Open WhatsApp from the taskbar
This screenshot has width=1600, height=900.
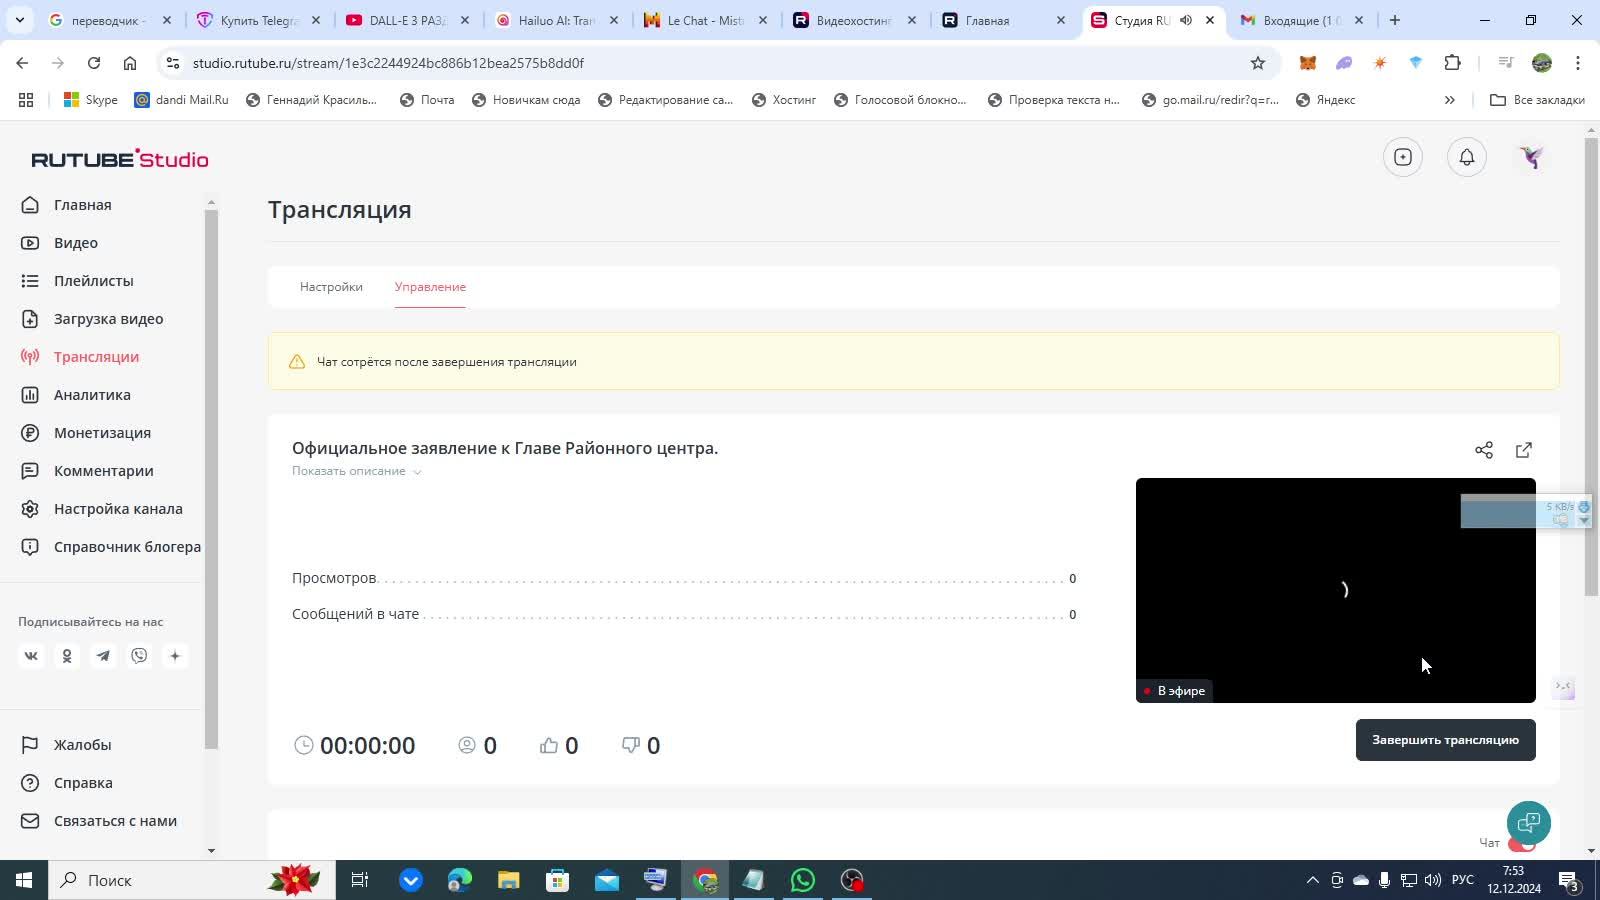(802, 880)
